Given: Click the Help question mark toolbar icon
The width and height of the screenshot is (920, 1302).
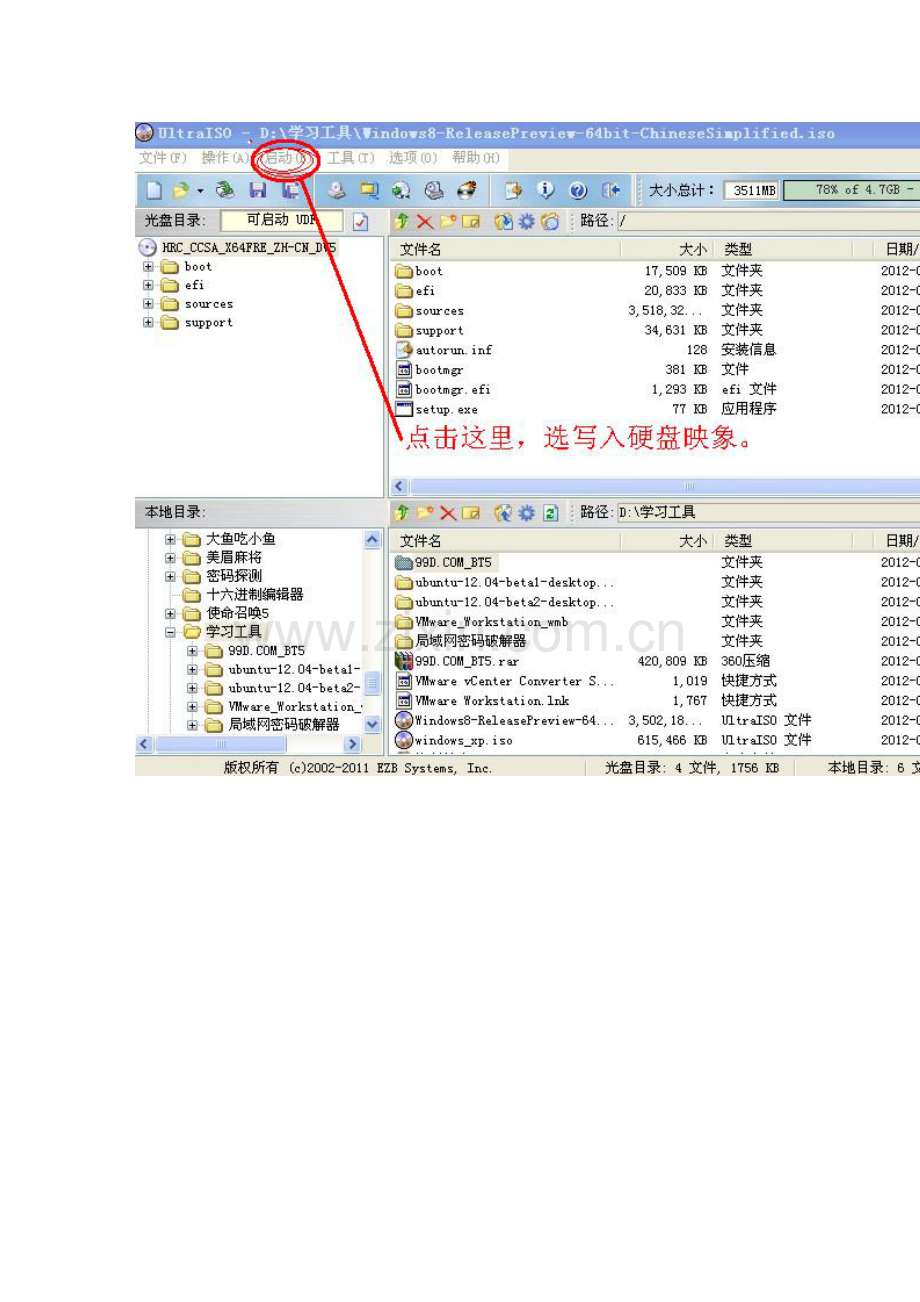Looking at the screenshot, I should tap(578, 190).
